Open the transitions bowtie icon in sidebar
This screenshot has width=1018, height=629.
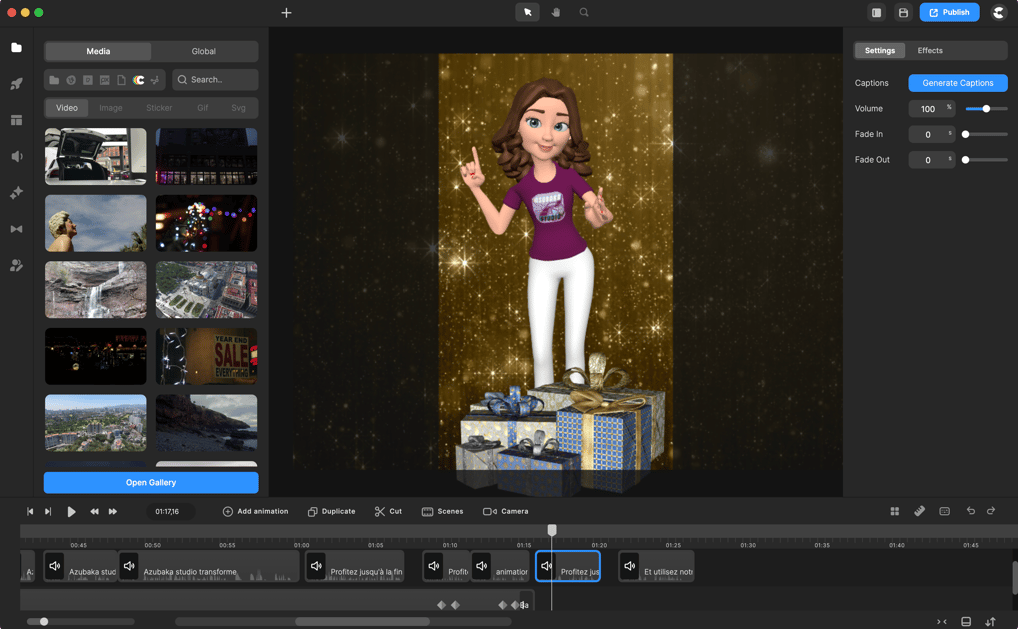[x=16, y=229]
